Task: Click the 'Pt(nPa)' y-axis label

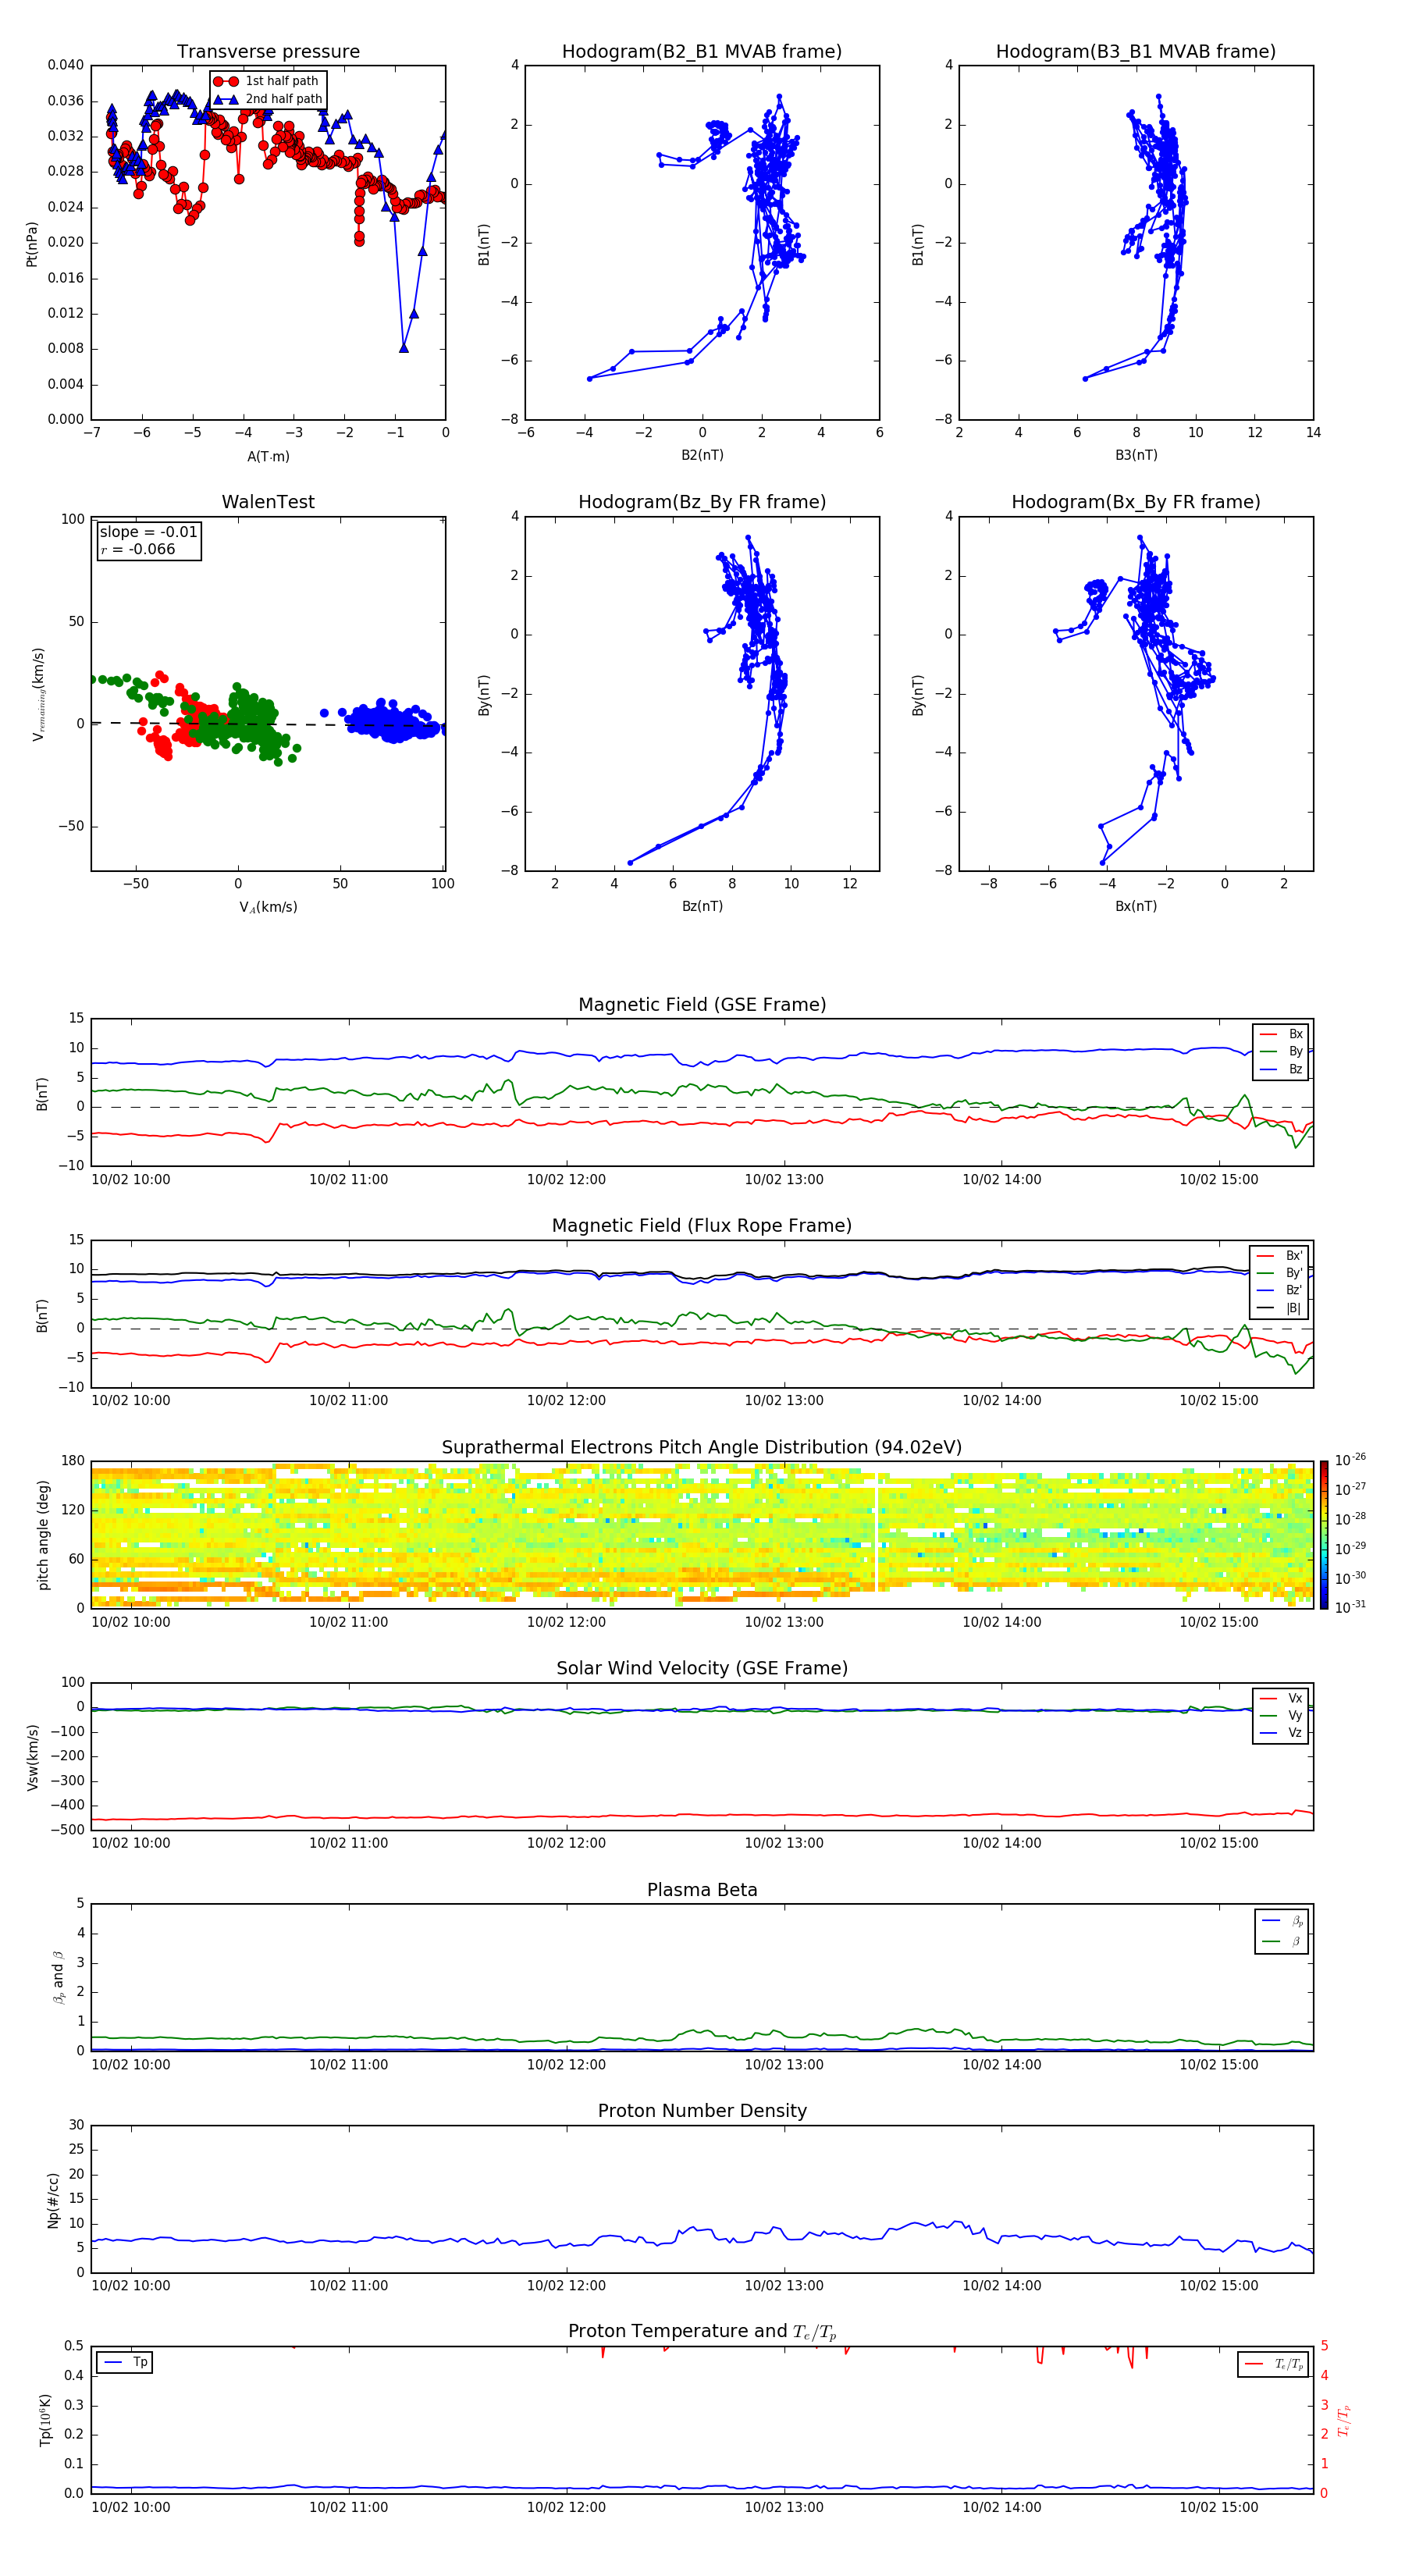Action: coord(32,243)
